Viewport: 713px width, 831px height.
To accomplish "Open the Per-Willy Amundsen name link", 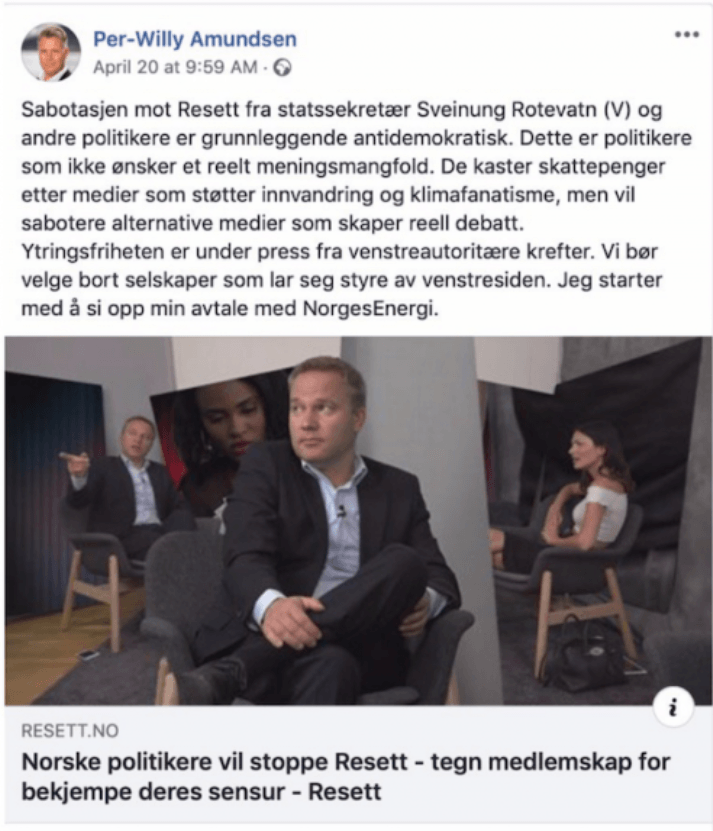I will [195, 39].
